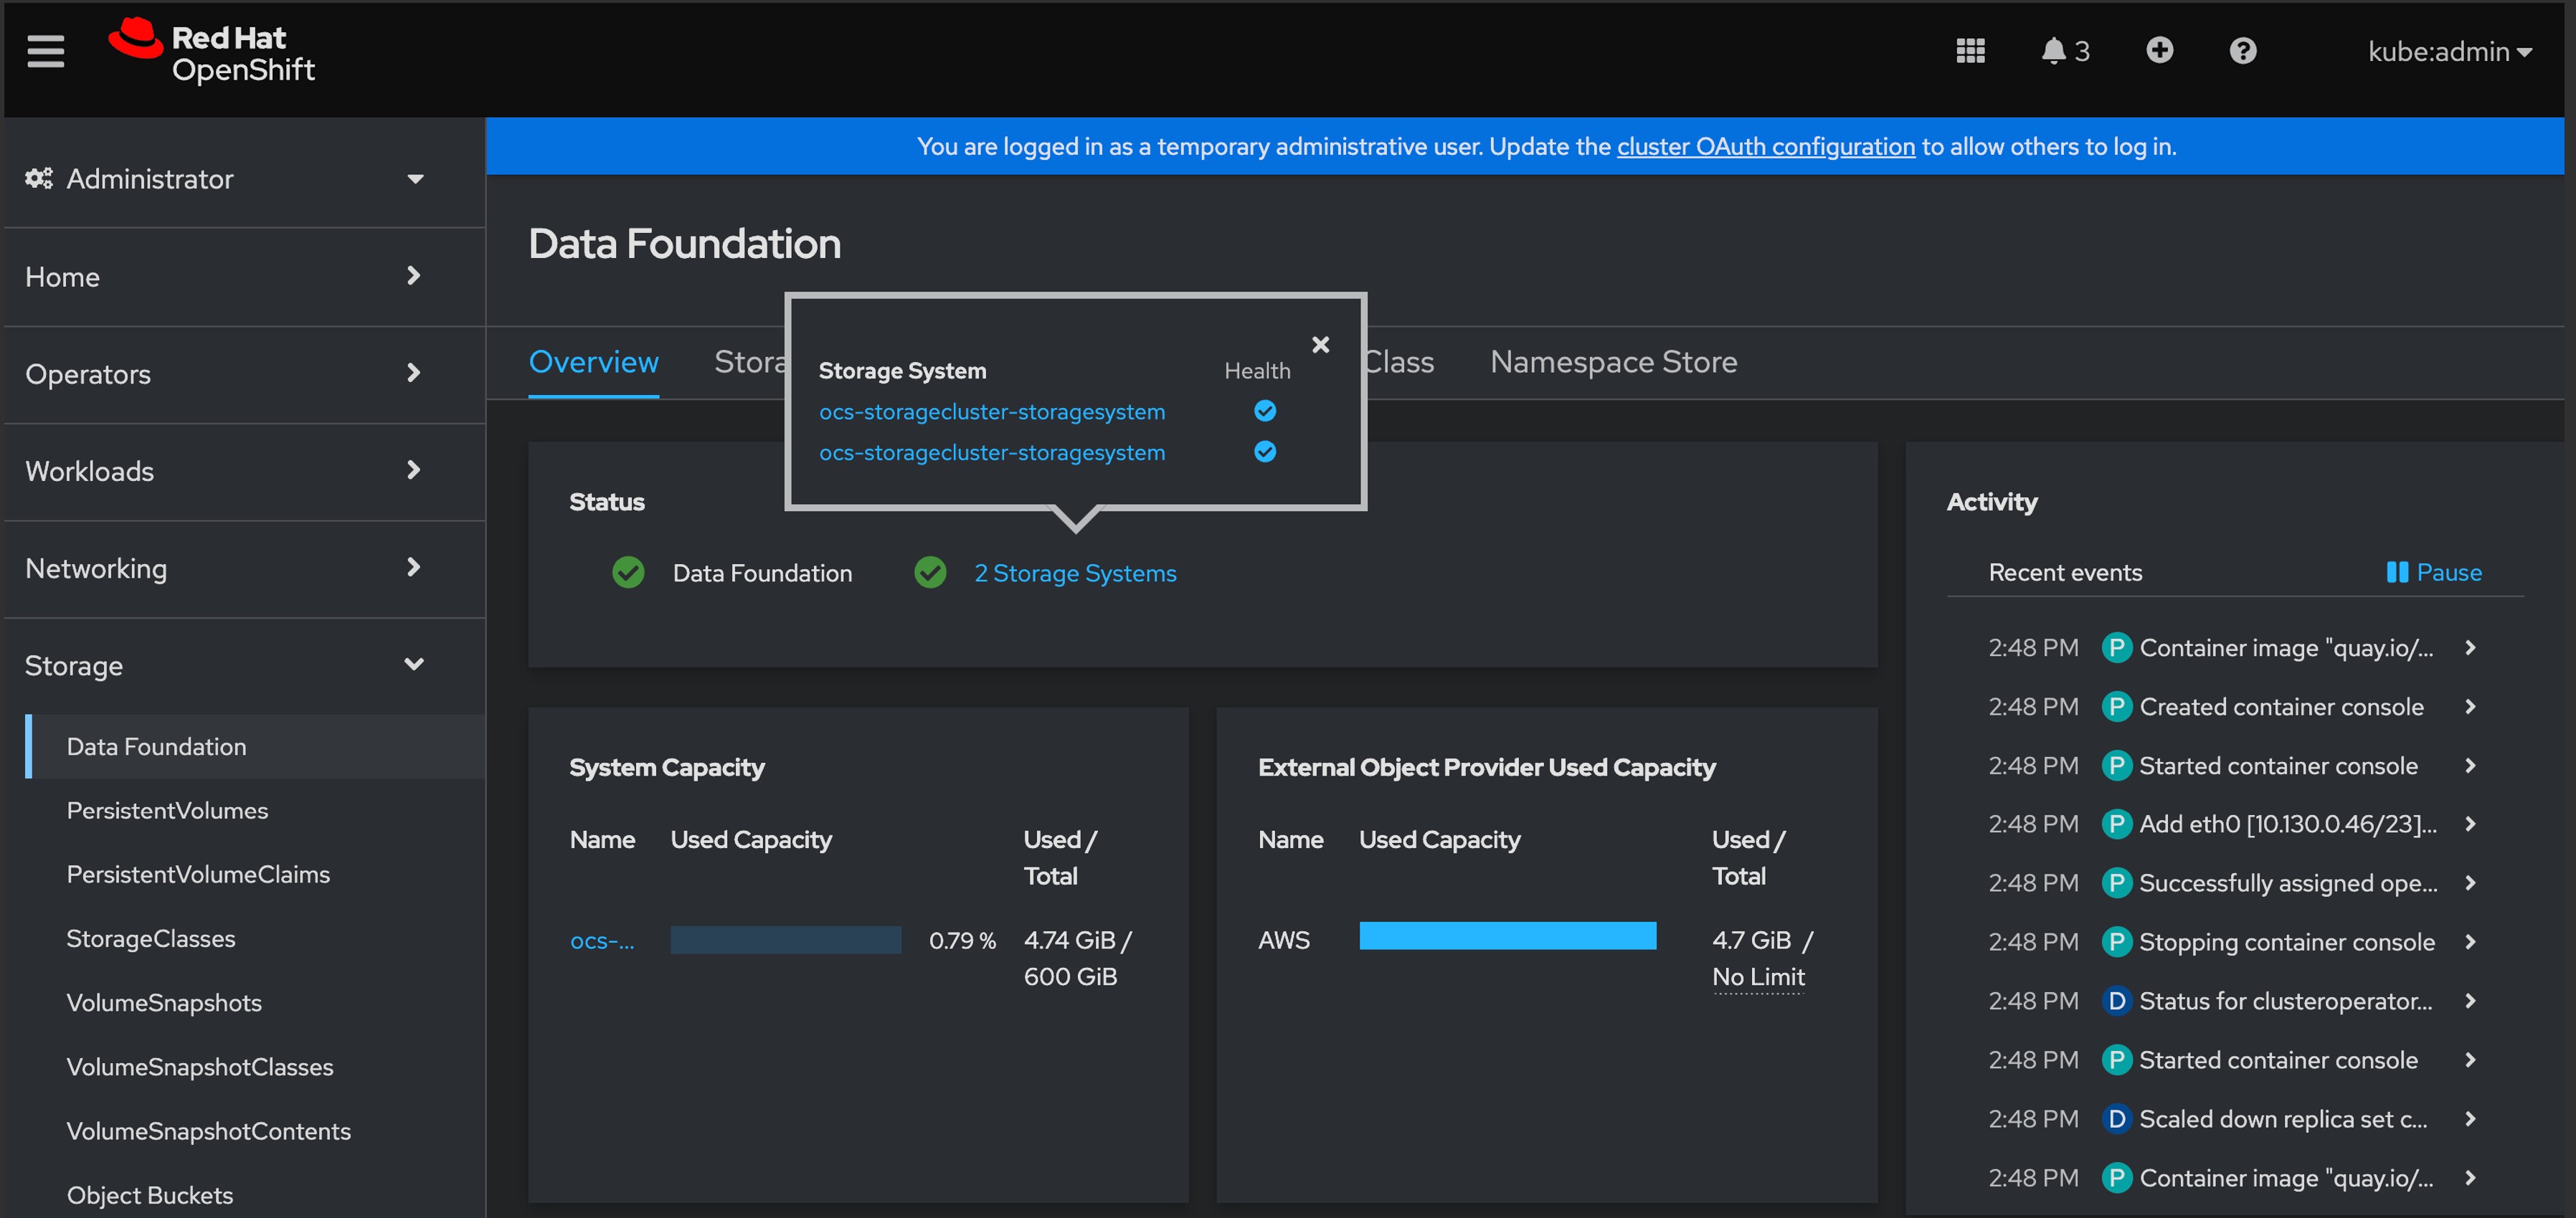
Task: Dismiss the Storage System popover with X
Action: click(x=1320, y=345)
